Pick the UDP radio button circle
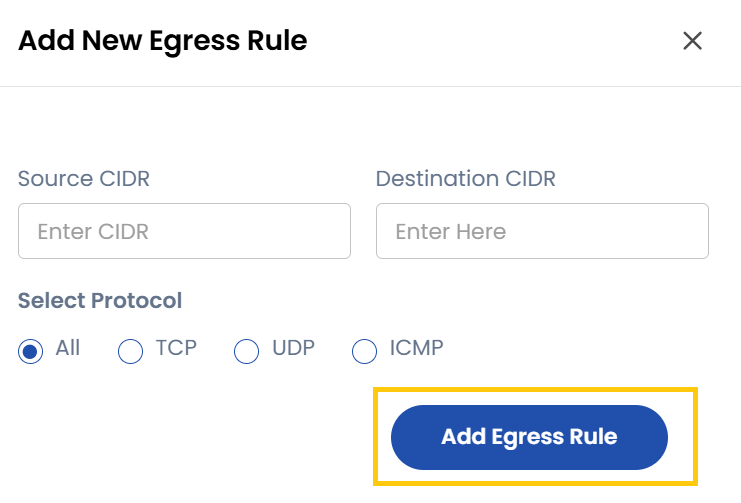Image resolution: width=741 pixels, height=503 pixels. (246, 351)
